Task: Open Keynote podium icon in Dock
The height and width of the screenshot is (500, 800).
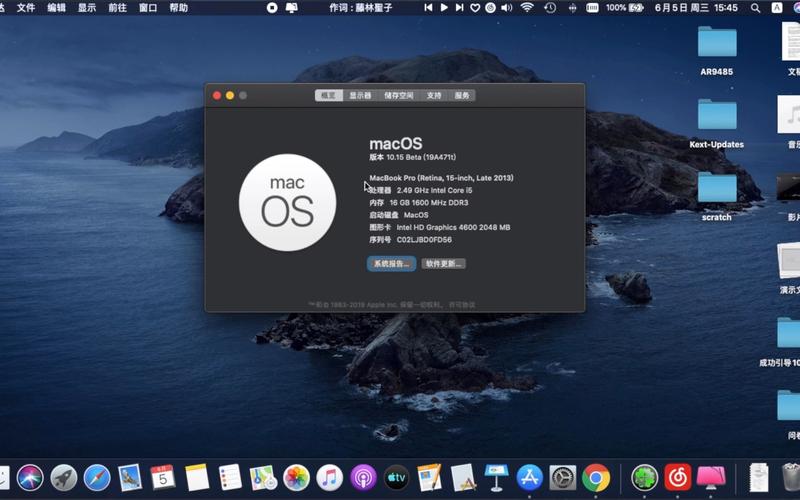Action: point(496,478)
